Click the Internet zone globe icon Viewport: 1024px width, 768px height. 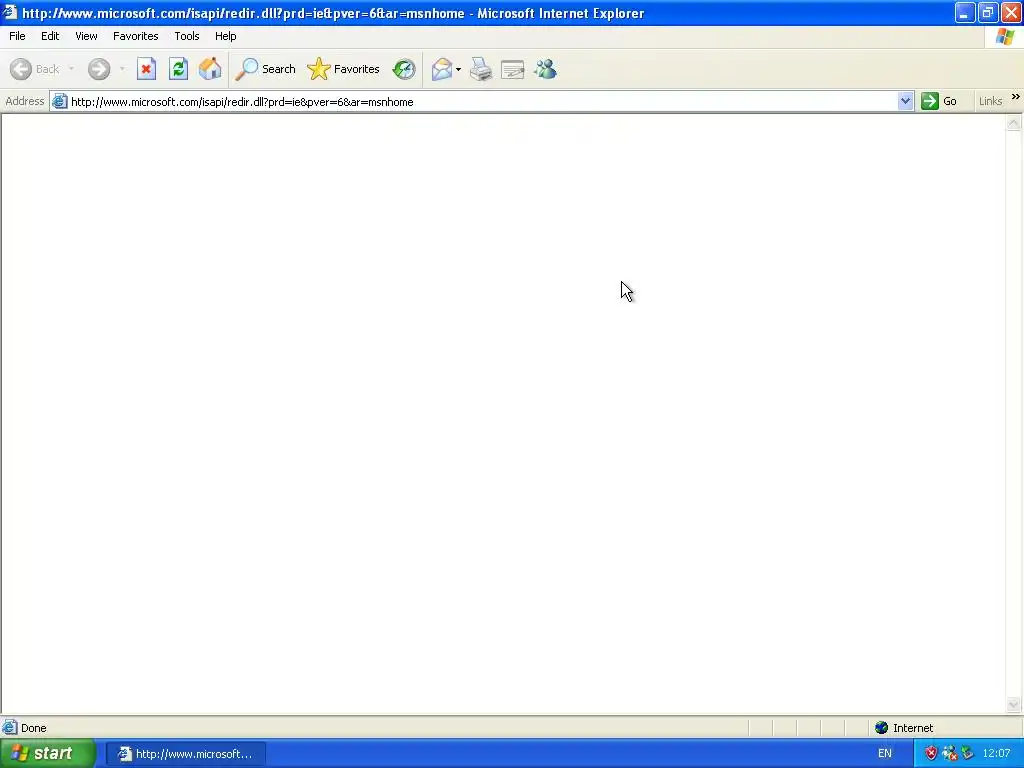point(882,728)
